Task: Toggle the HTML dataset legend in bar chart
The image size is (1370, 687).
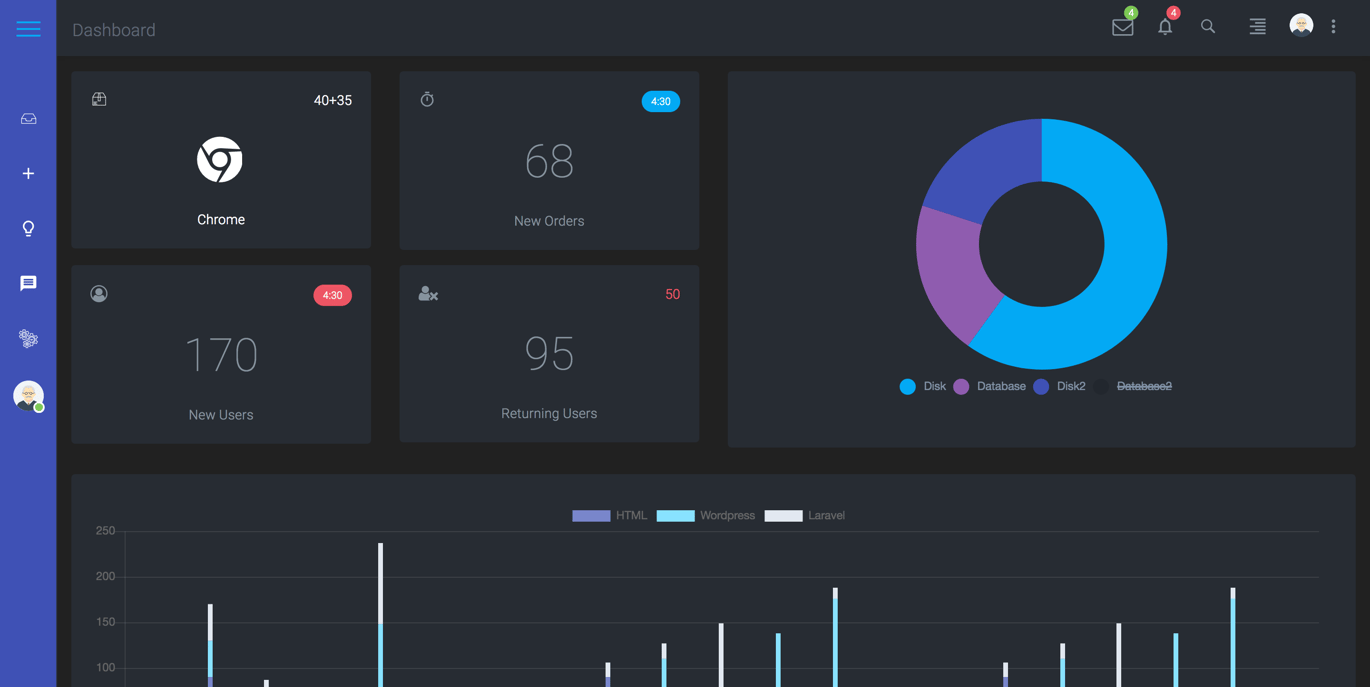Action: [609, 516]
